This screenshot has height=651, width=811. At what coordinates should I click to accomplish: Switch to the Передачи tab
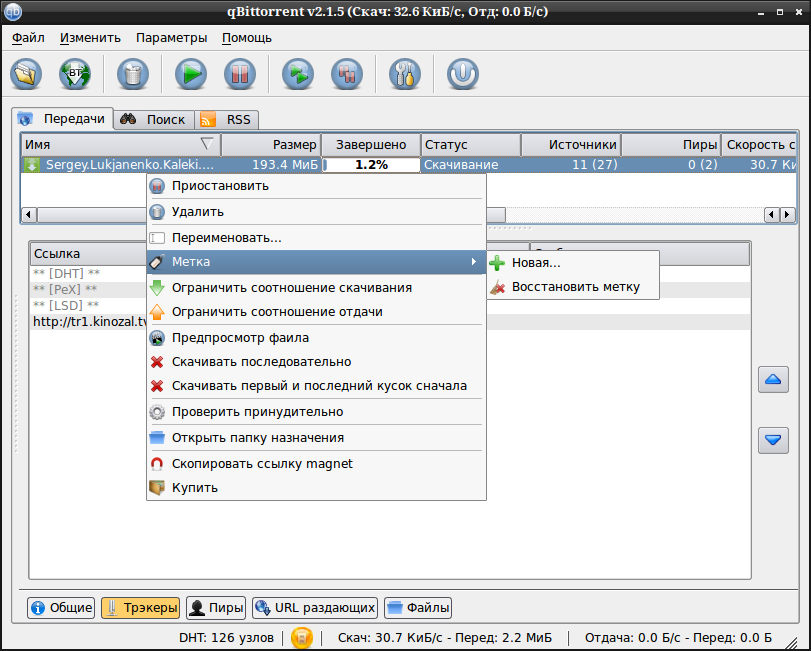coord(62,119)
